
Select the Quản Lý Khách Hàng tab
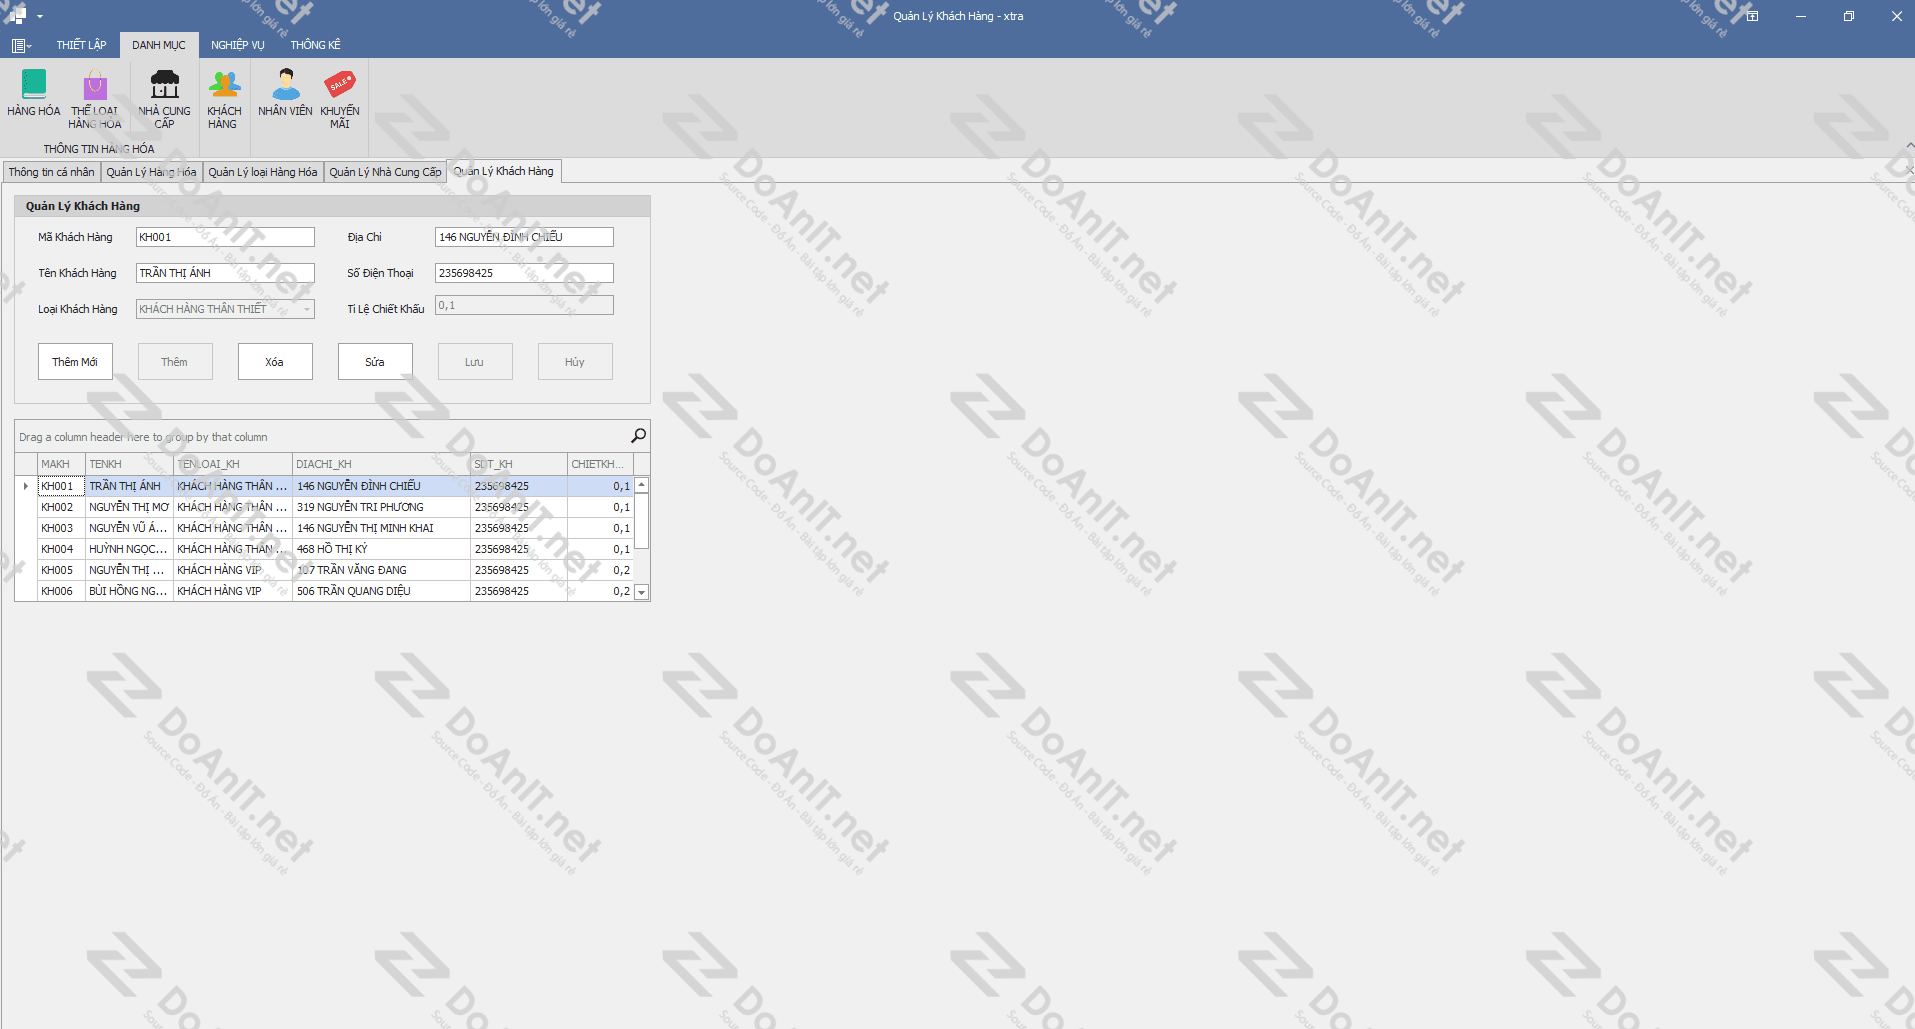coord(504,171)
